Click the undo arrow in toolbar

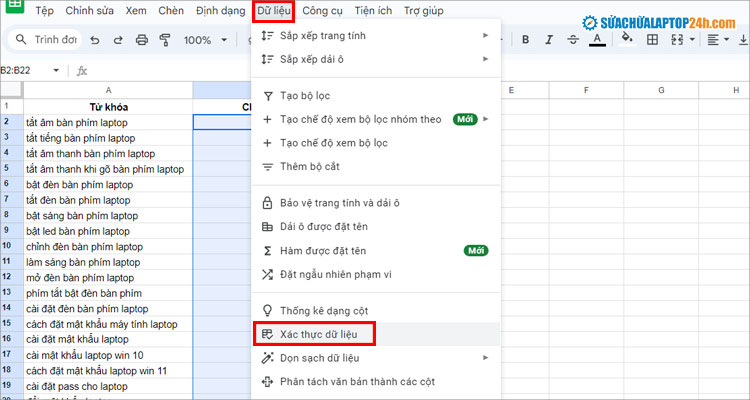[x=95, y=40]
